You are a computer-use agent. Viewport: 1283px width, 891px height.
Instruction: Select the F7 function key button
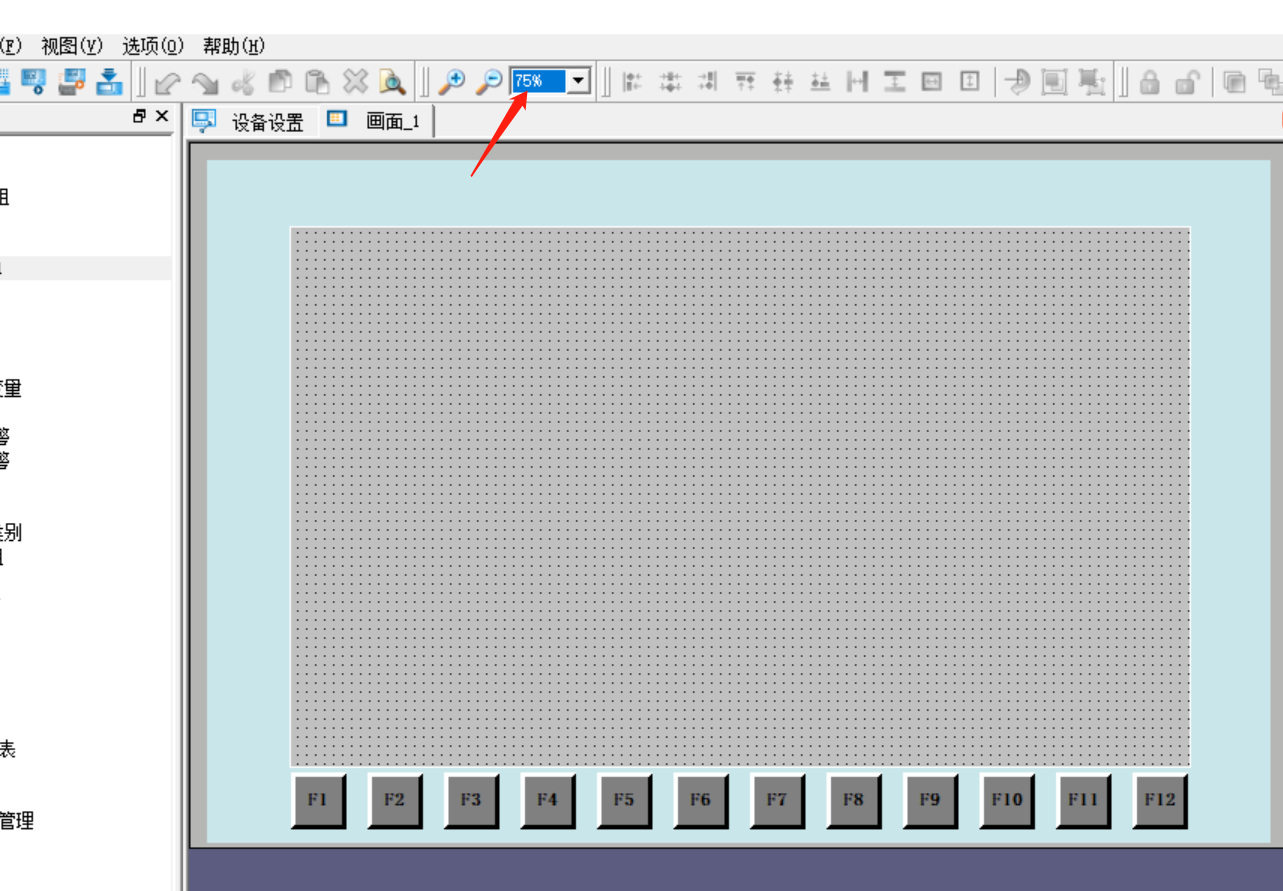[x=777, y=800]
